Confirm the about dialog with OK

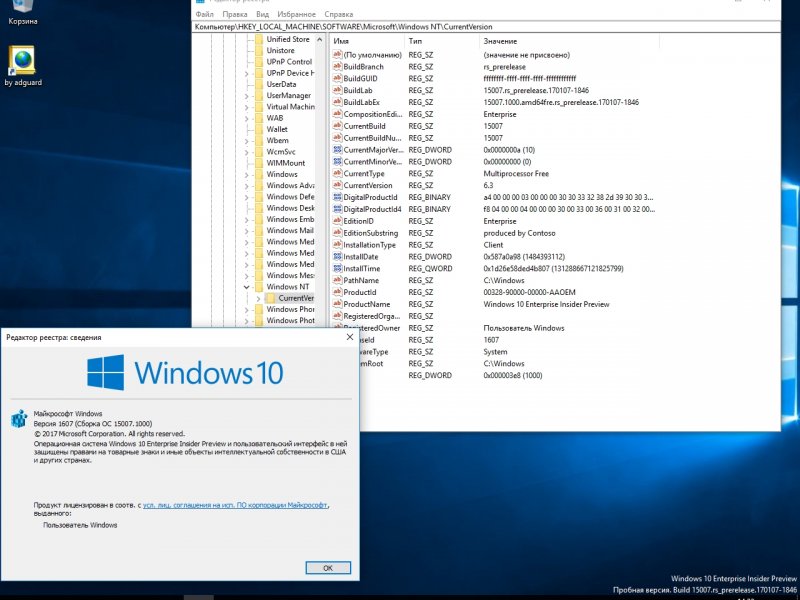(x=328, y=568)
